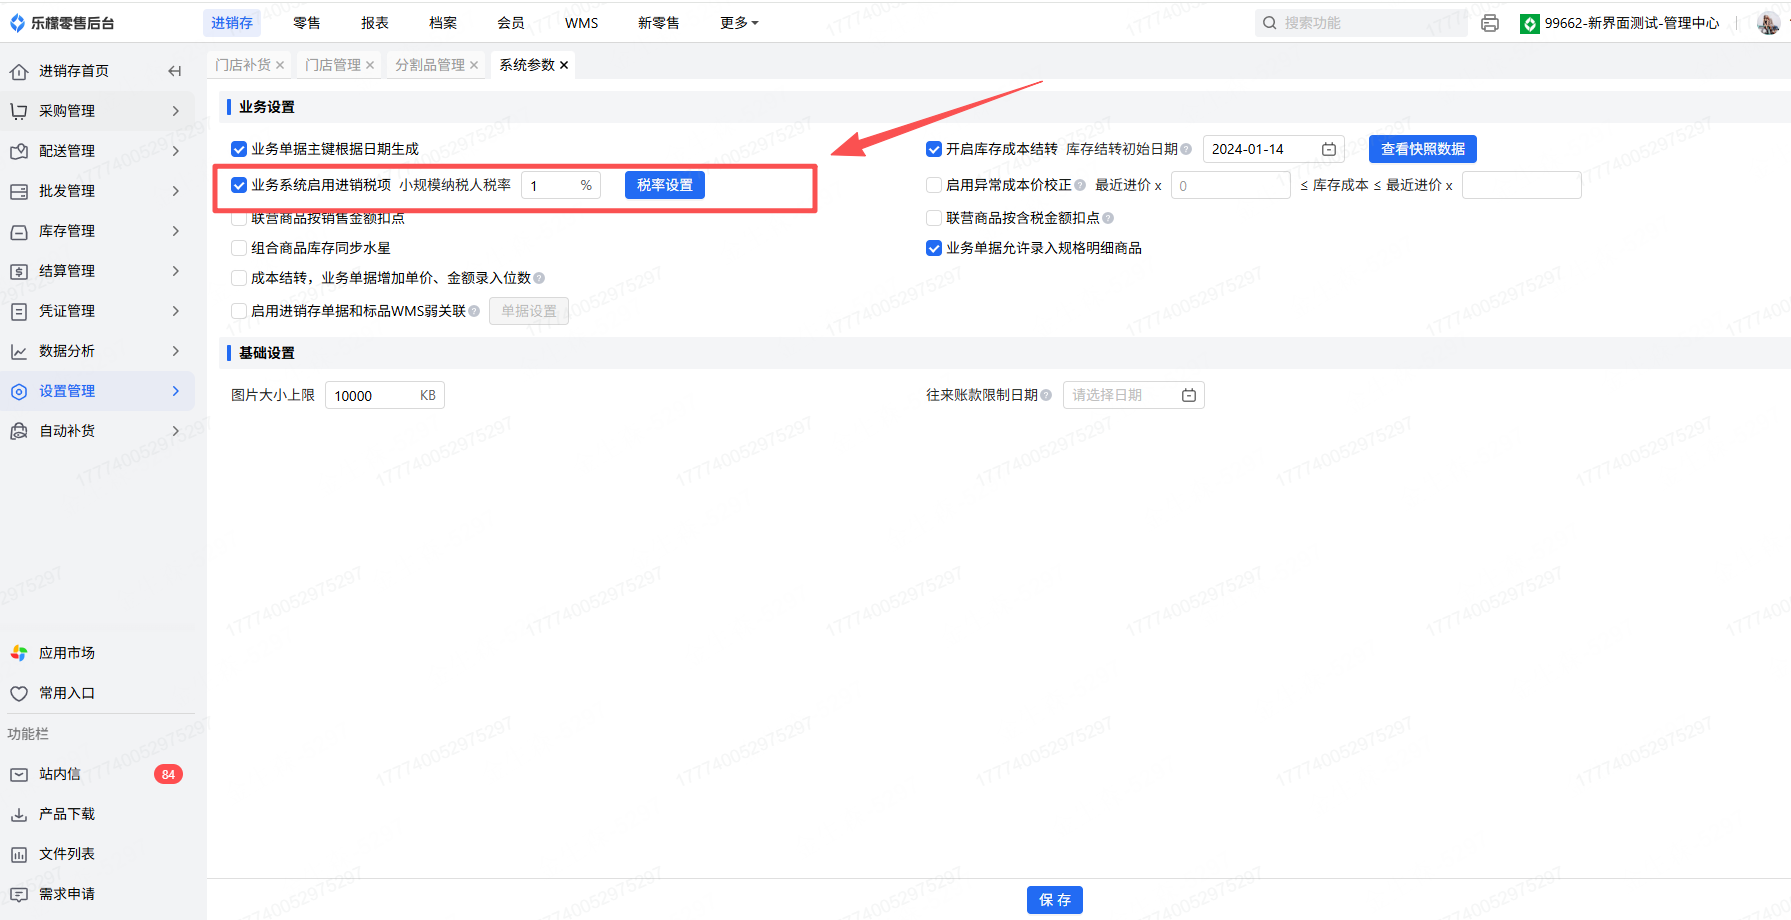1791x920 pixels.
Task: Click the 图片大小上限 input field
Action: point(385,395)
